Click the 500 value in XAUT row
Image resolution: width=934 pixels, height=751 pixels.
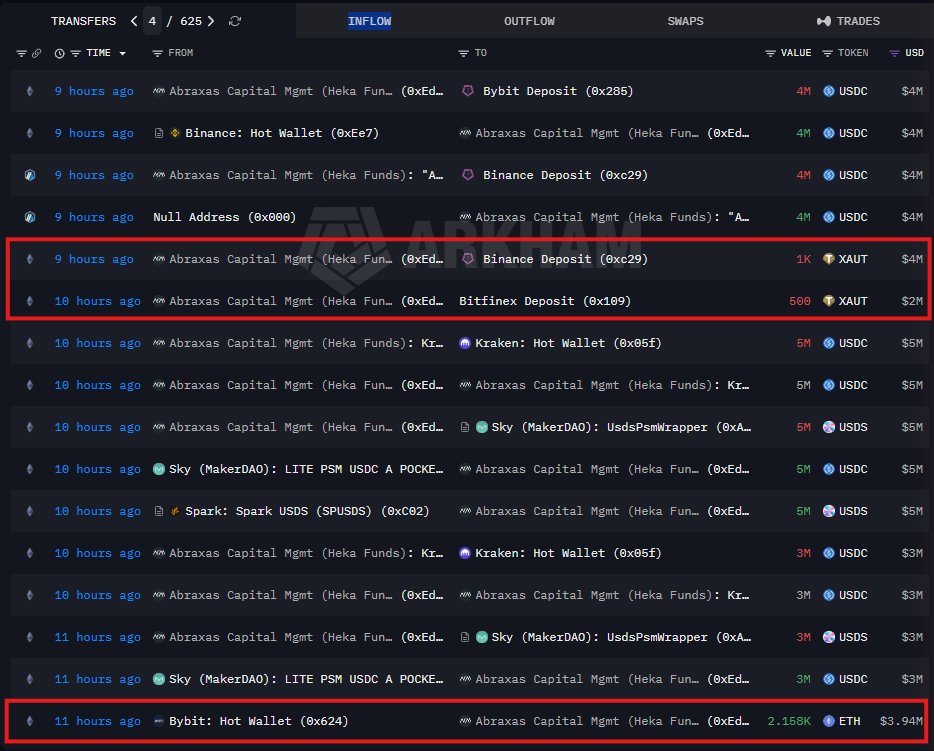pyautogui.click(x=799, y=301)
